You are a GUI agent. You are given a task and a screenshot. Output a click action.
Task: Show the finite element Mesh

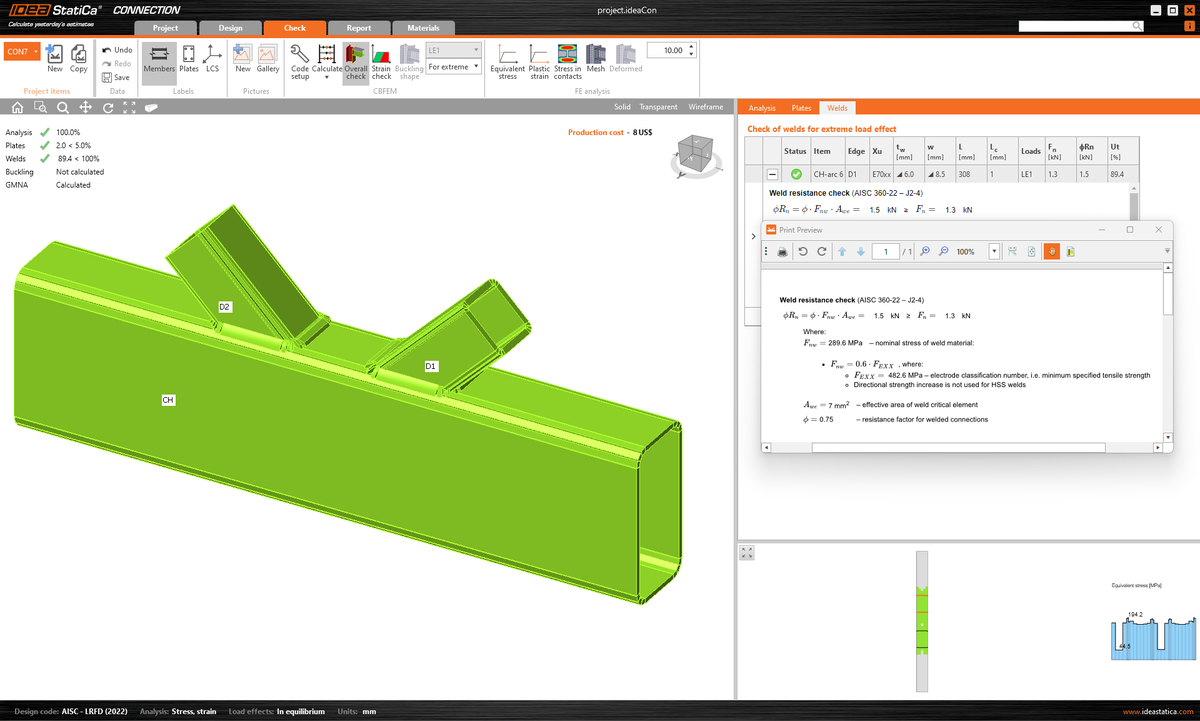tap(595, 60)
